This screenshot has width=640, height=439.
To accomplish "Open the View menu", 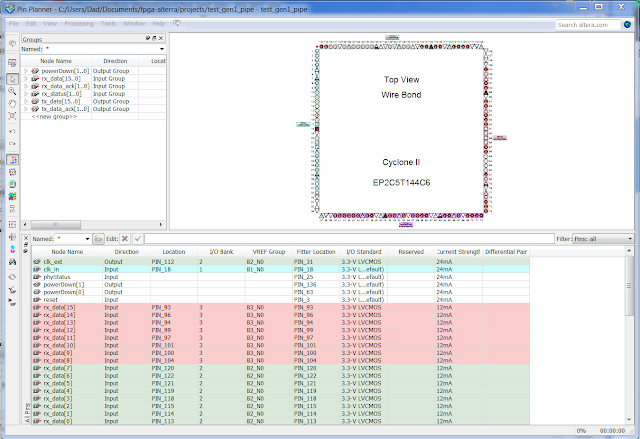I will pyautogui.click(x=50, y=24).
